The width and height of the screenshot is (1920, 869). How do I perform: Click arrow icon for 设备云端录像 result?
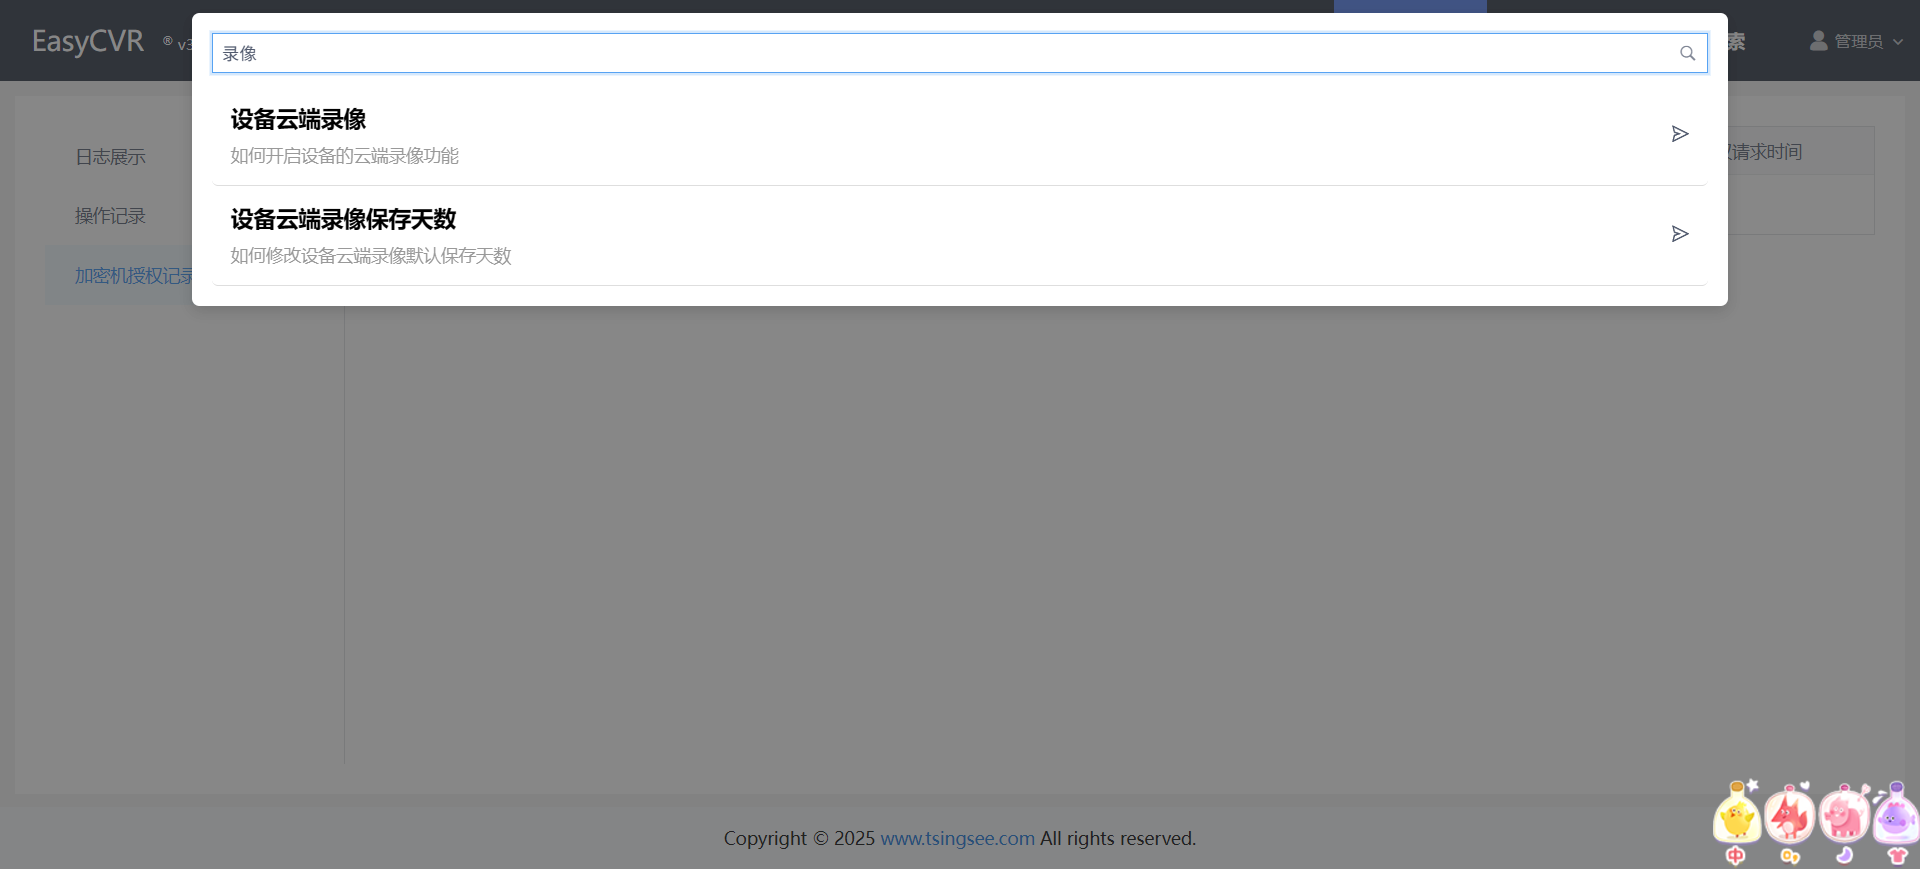coord(1680,134)
